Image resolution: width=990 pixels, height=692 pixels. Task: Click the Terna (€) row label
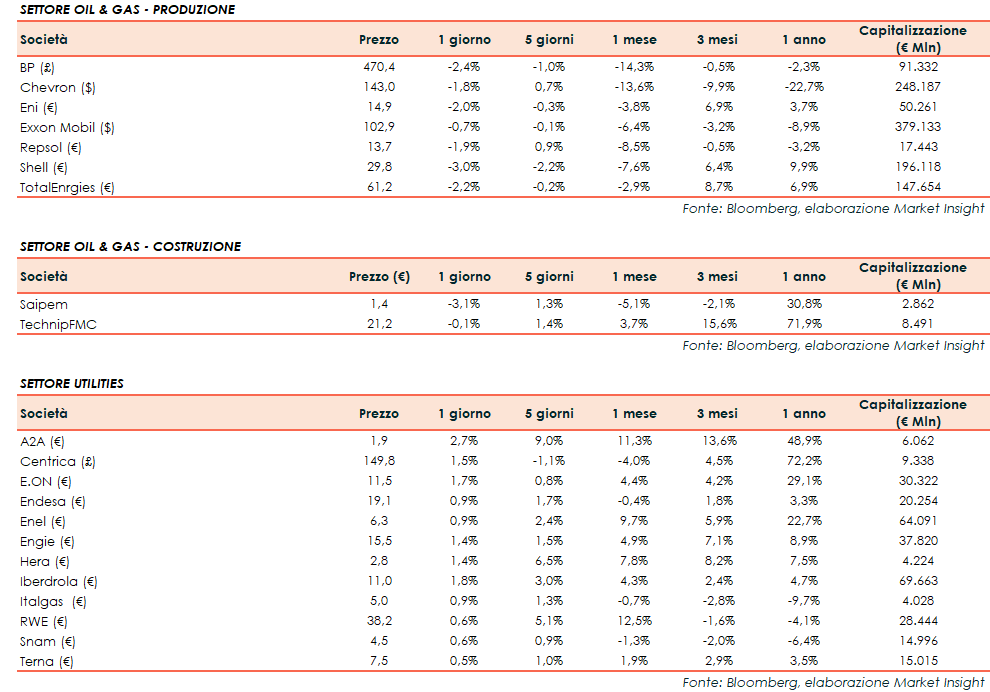click(47, 661)
